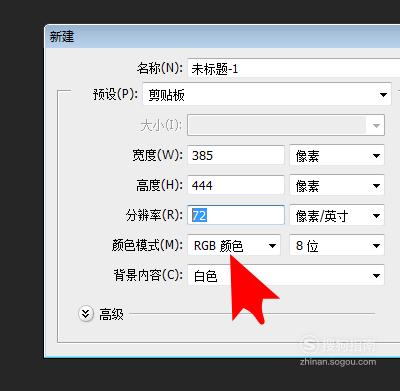
Task: Click the 宽度(W): label
Action: point(157,155)
